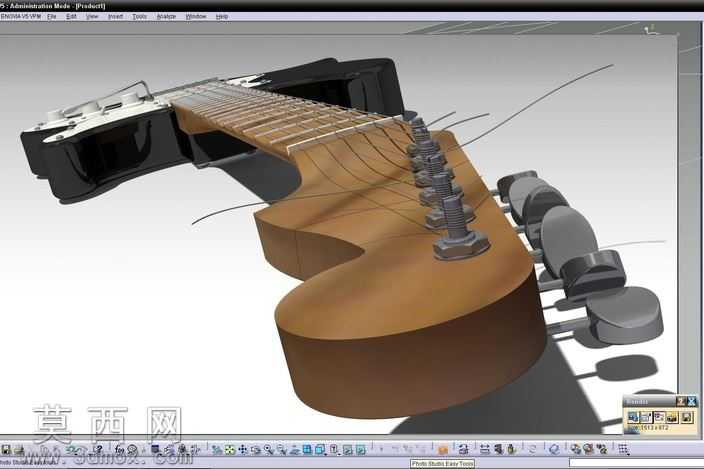This screenshot has width=704, height=469.
Task: Click the Create Shooting icon
Action: tap(575, 449)
